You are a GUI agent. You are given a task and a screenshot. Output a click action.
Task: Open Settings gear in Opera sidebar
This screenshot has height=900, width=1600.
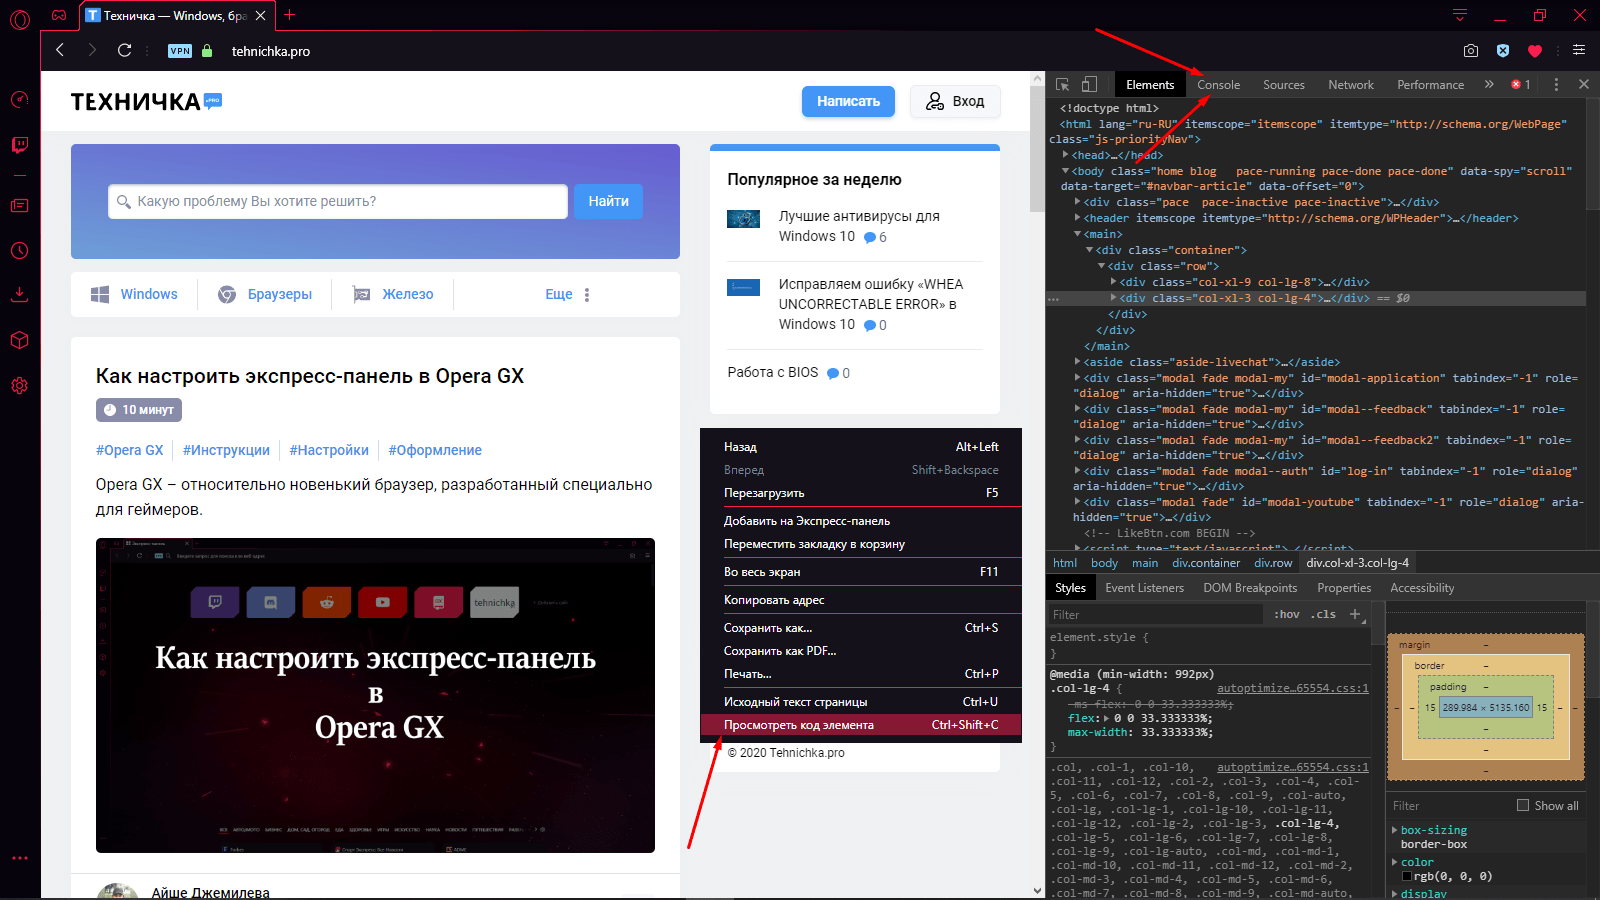click(19, 386)
